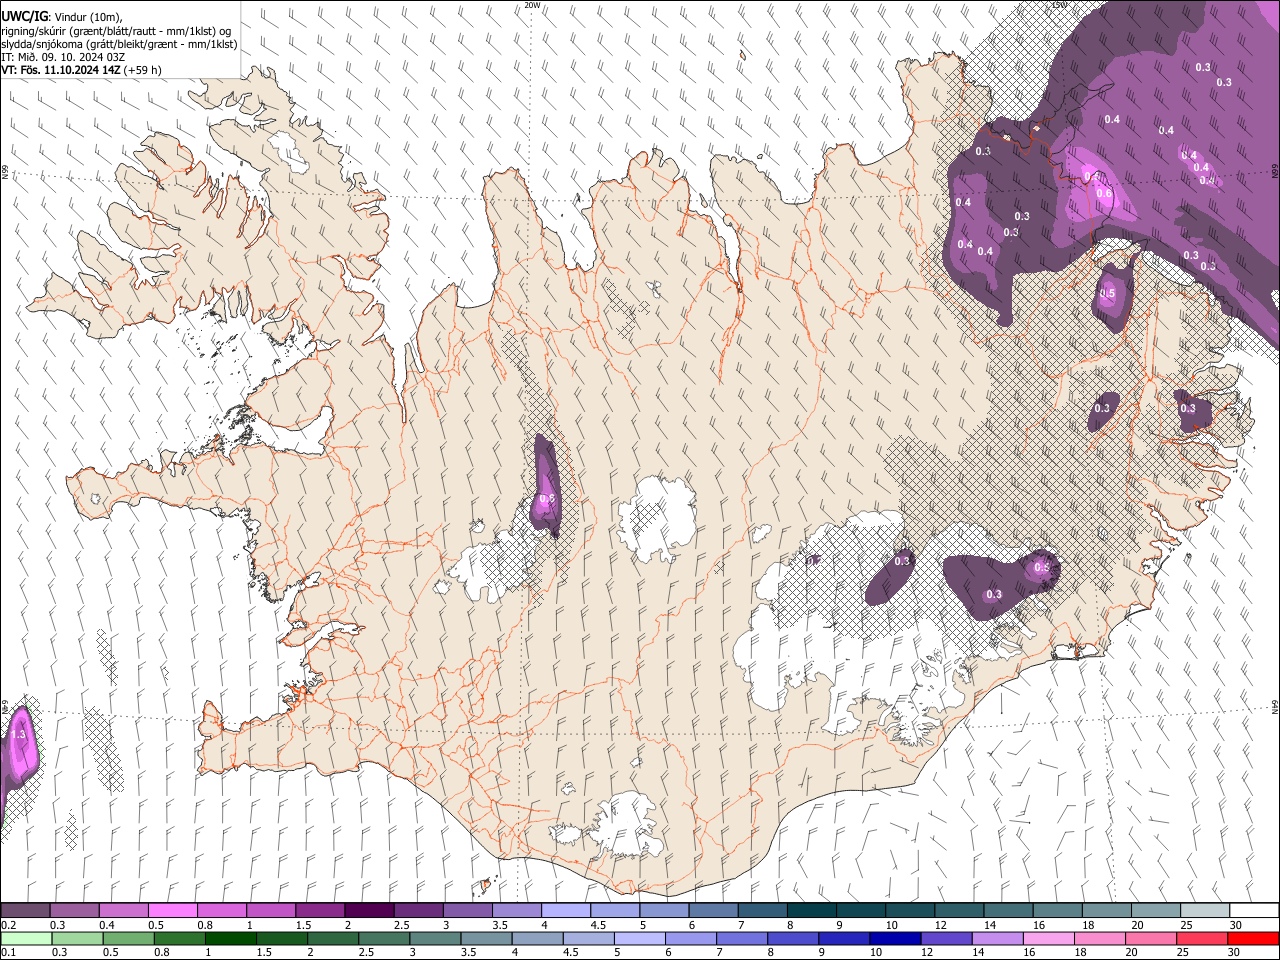The height and width of the screenshot is (960, 1280).
Task: Select the 10–12 swatch on upper legend
Action: [910, 911]
